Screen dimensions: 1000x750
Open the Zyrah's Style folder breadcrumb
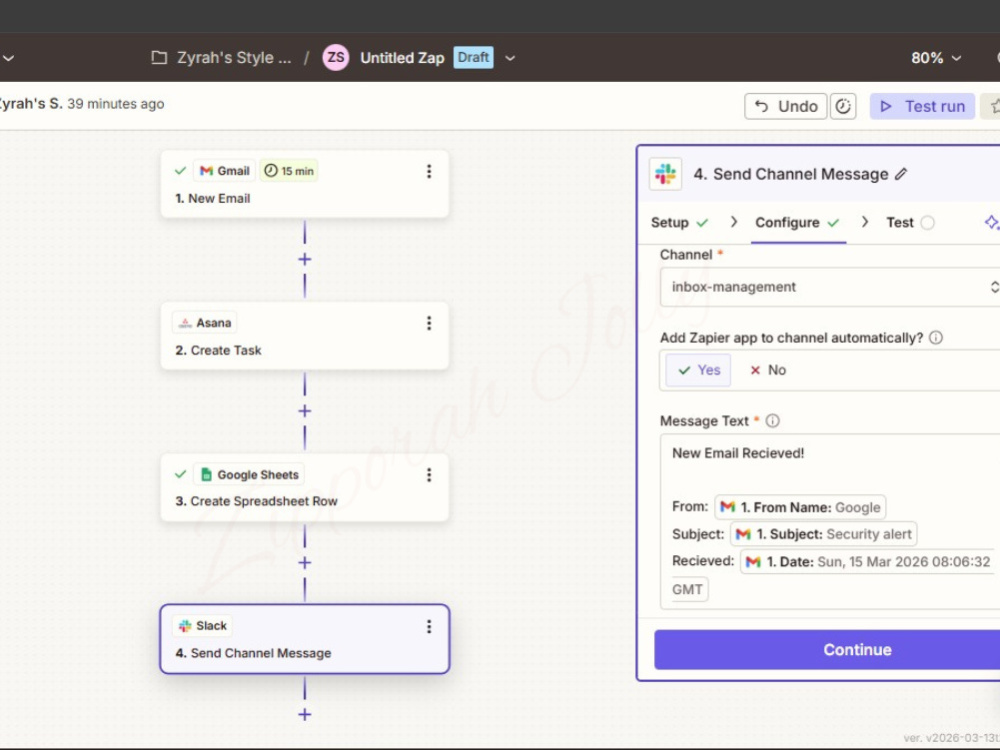pyautogui.click(x=234, y=58)
